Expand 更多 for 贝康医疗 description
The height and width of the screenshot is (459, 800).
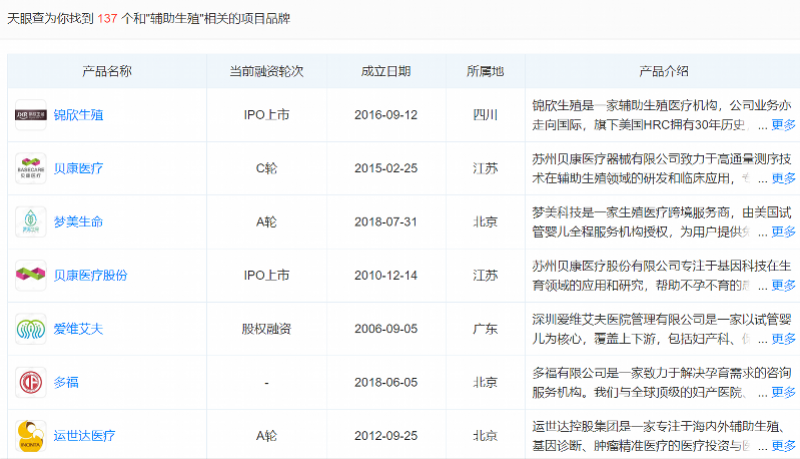coord(783,178)
